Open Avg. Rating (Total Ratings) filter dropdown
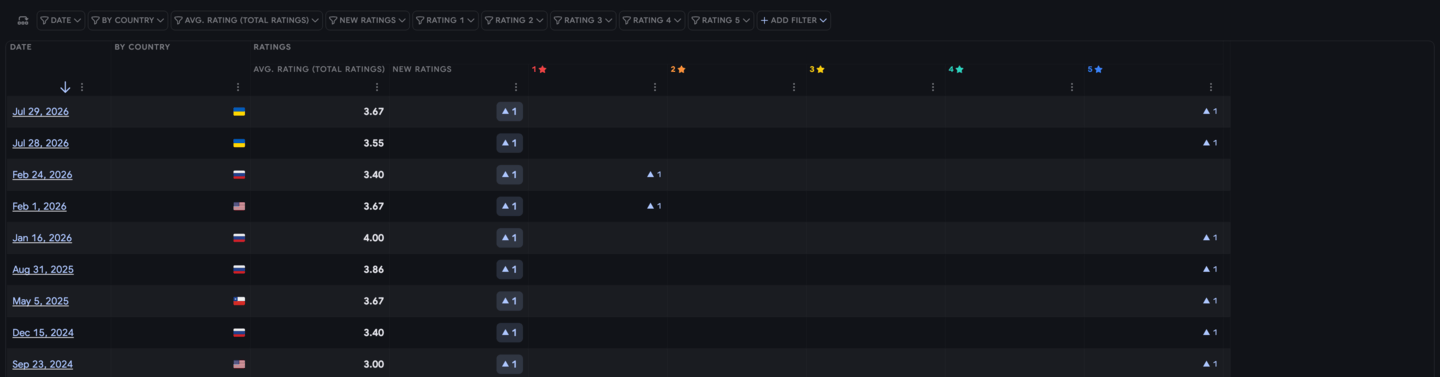 point(247,20)
